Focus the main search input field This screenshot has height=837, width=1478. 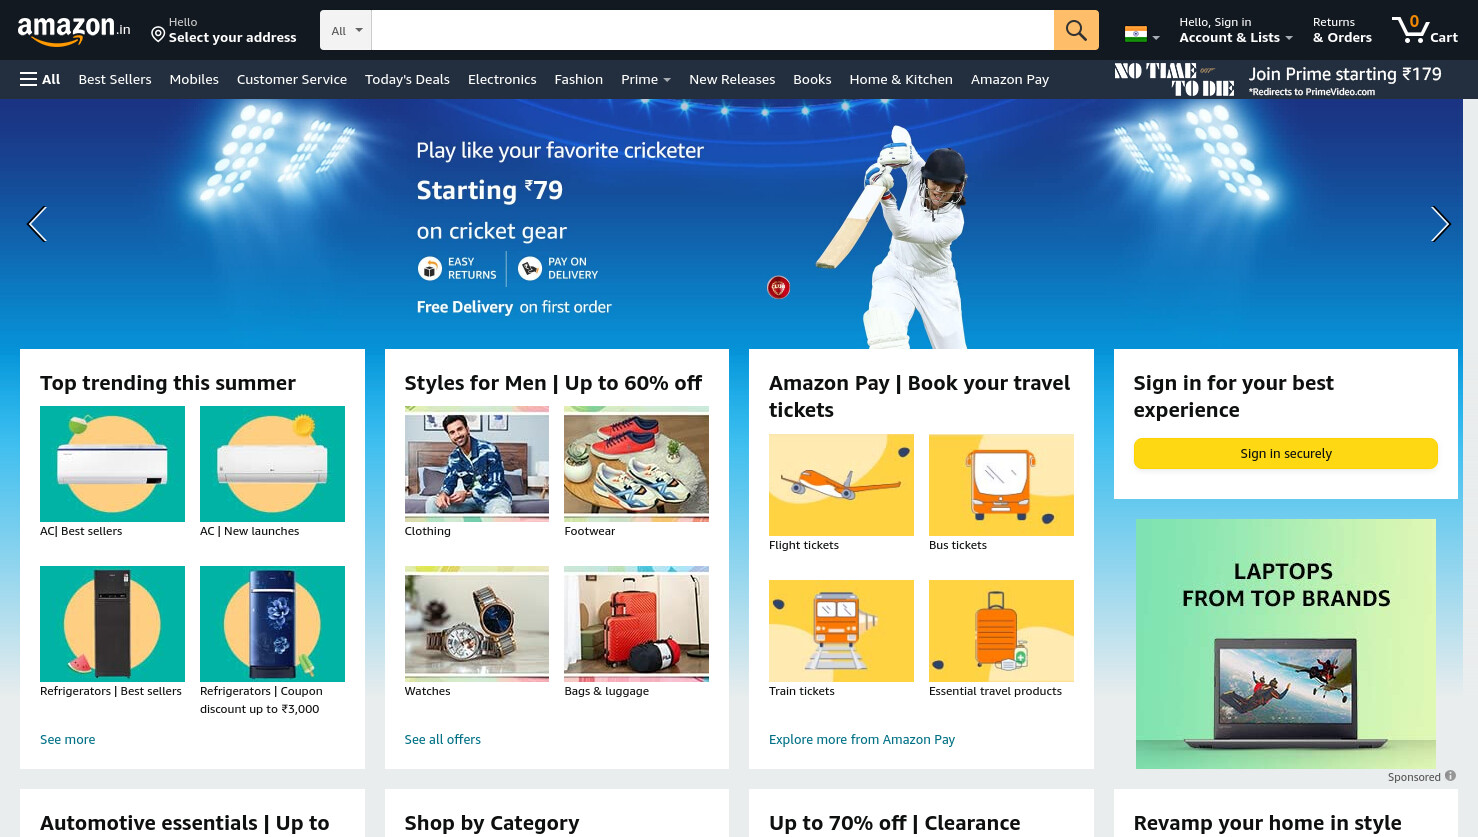click(x=712, y=30)
